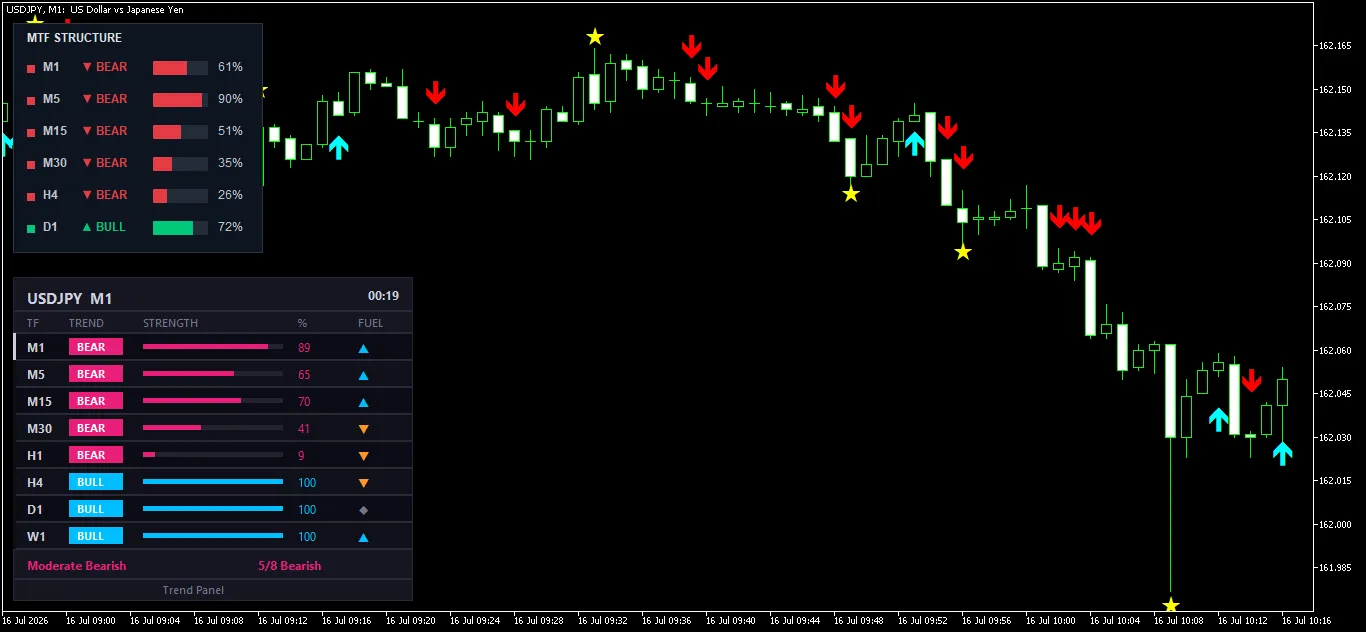Click the W1 row blue up-triangle fuel icon
This screenshot has width=1366, height=632.
coord(364,538)
